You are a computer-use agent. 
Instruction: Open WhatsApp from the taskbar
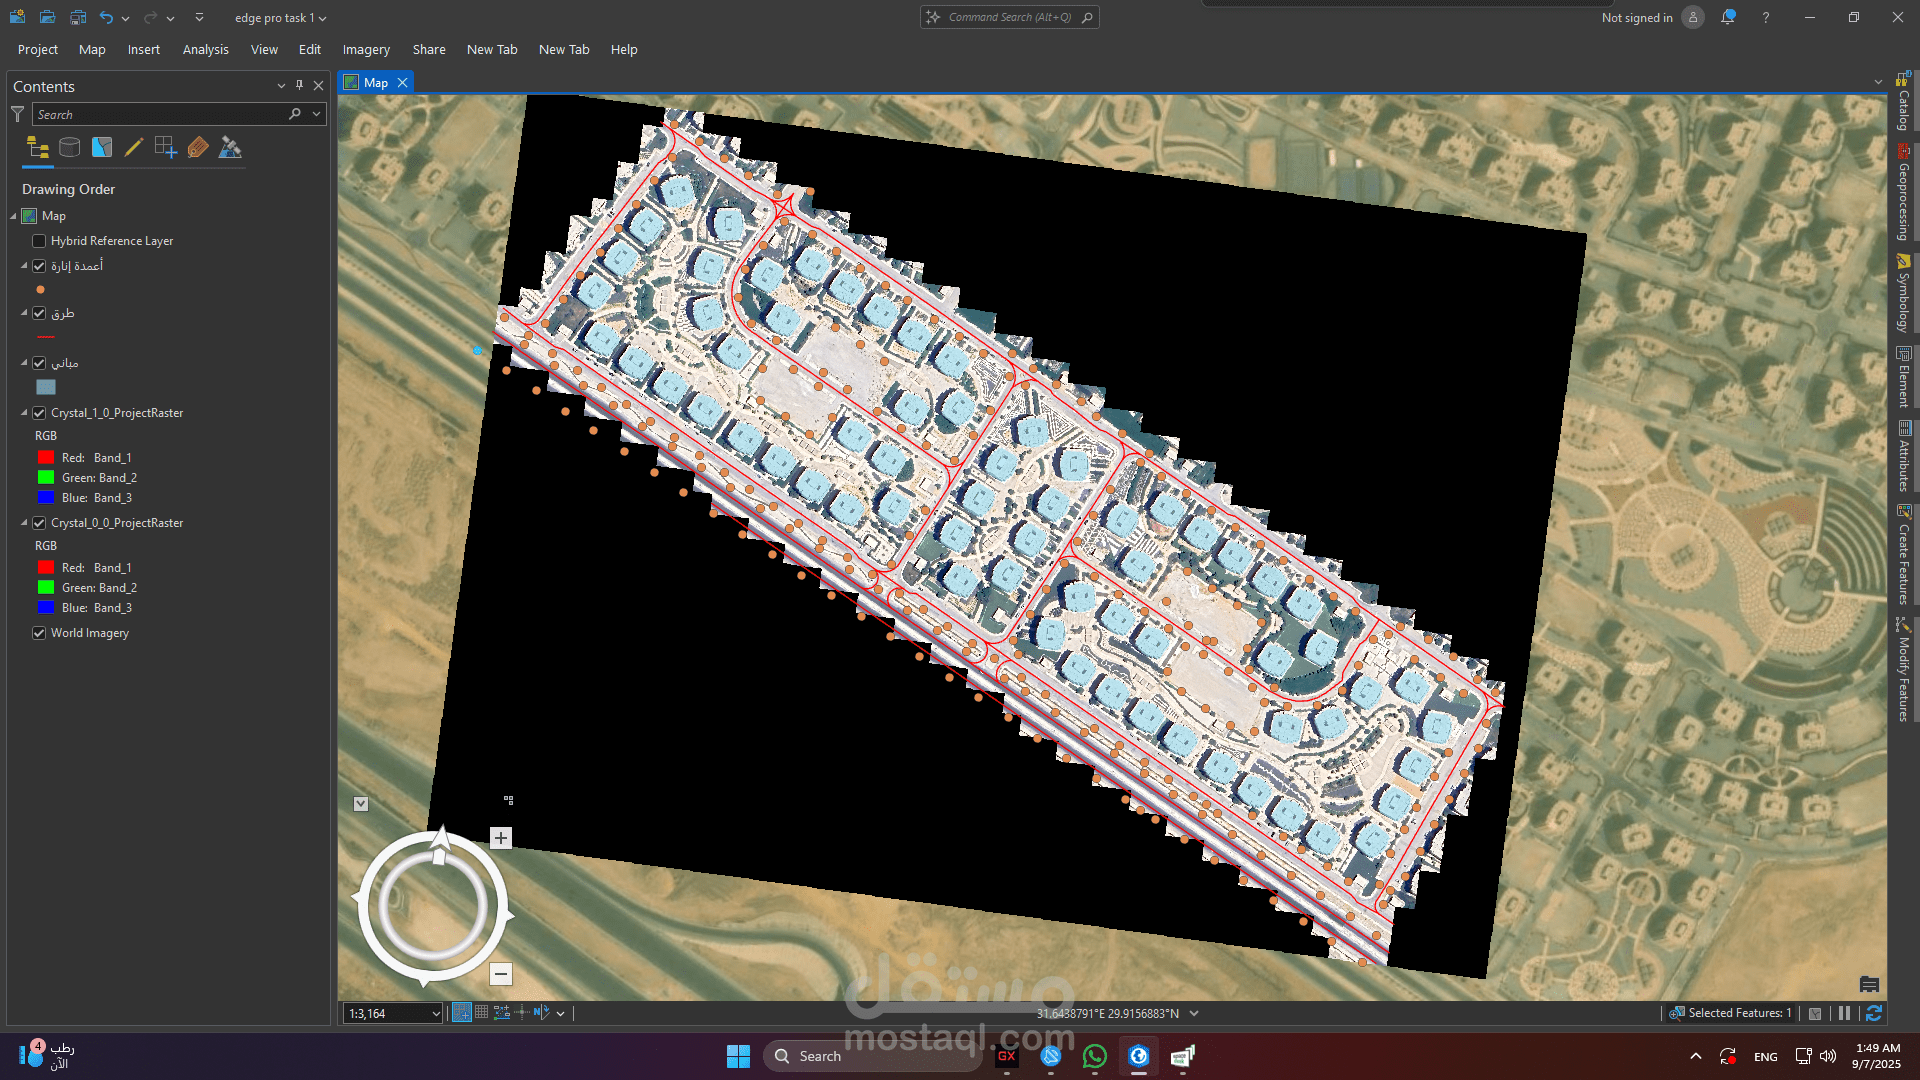point(1094,1056)
